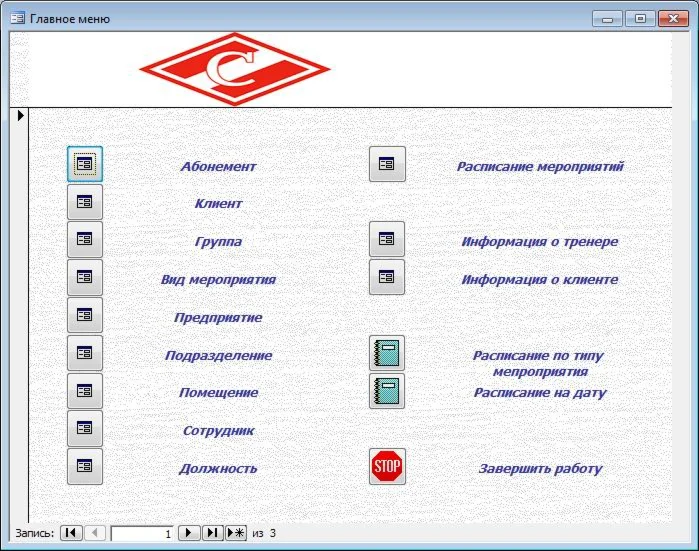Open the Информация о тренере form button
699x551 pixels.
(x=387, y=239)
